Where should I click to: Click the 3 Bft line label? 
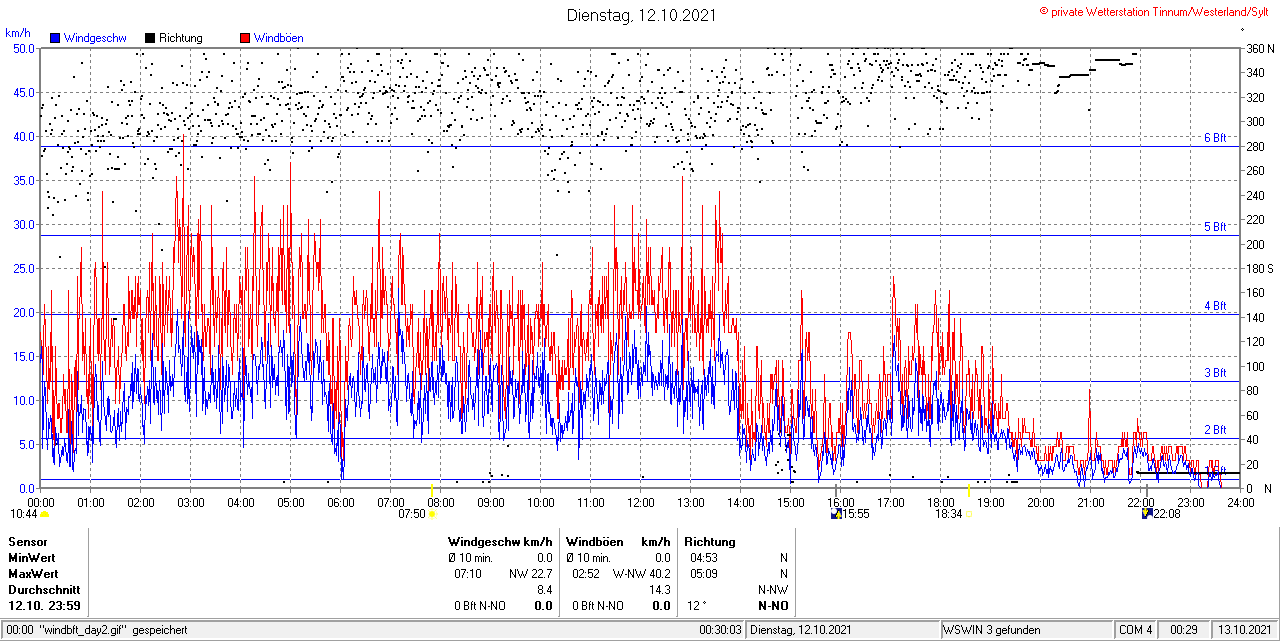coord(1215,373)
